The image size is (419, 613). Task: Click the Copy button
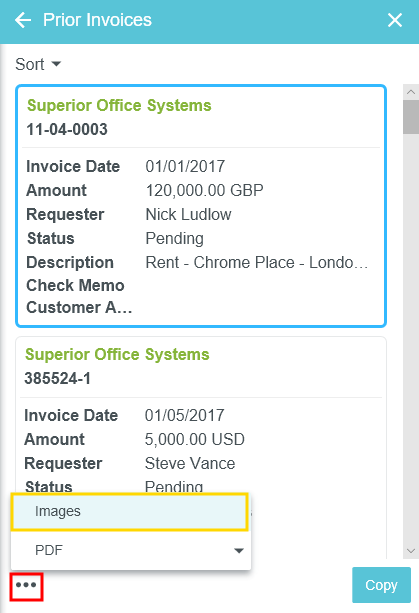pos(381,585)
